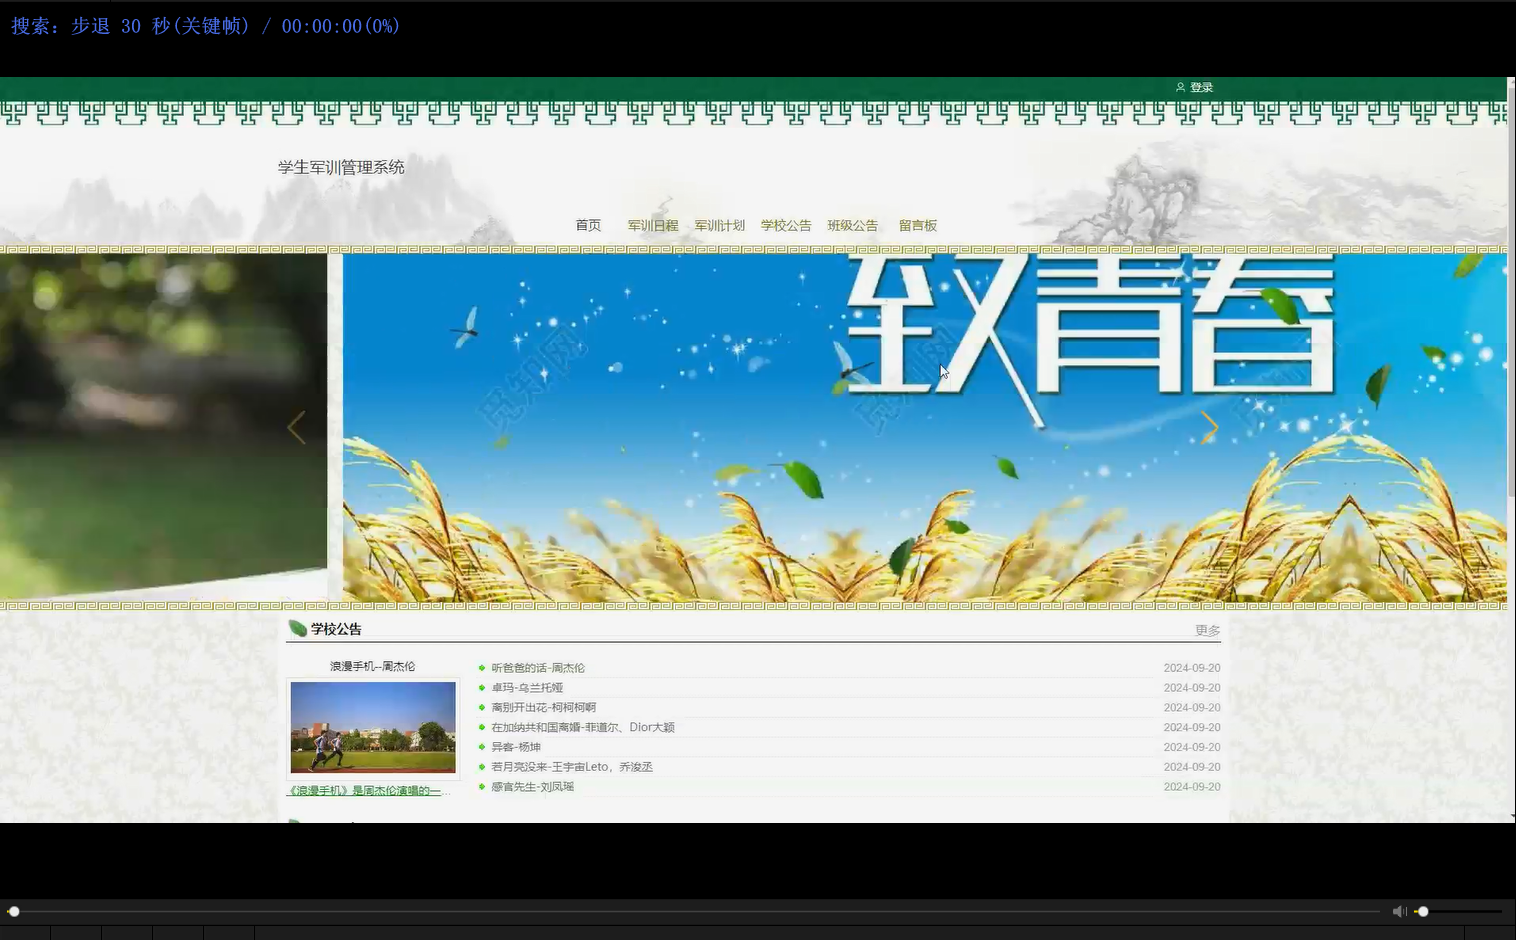The width and height of the screenshot is (1516, 940).
Task: Mute audio via the speaker icon
Action: [x=1399, y=911]
